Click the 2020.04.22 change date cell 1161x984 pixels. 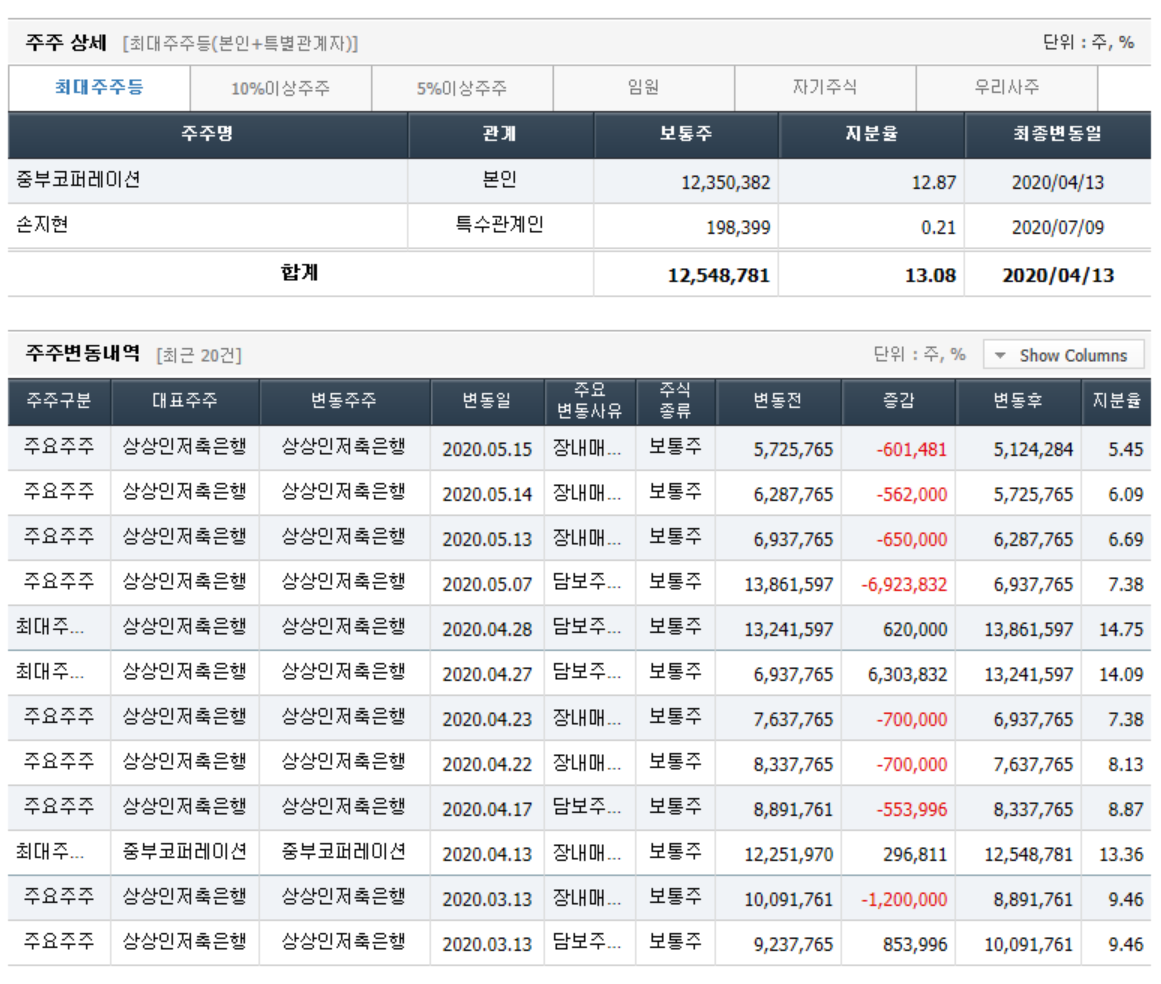[x=487, y=766]
